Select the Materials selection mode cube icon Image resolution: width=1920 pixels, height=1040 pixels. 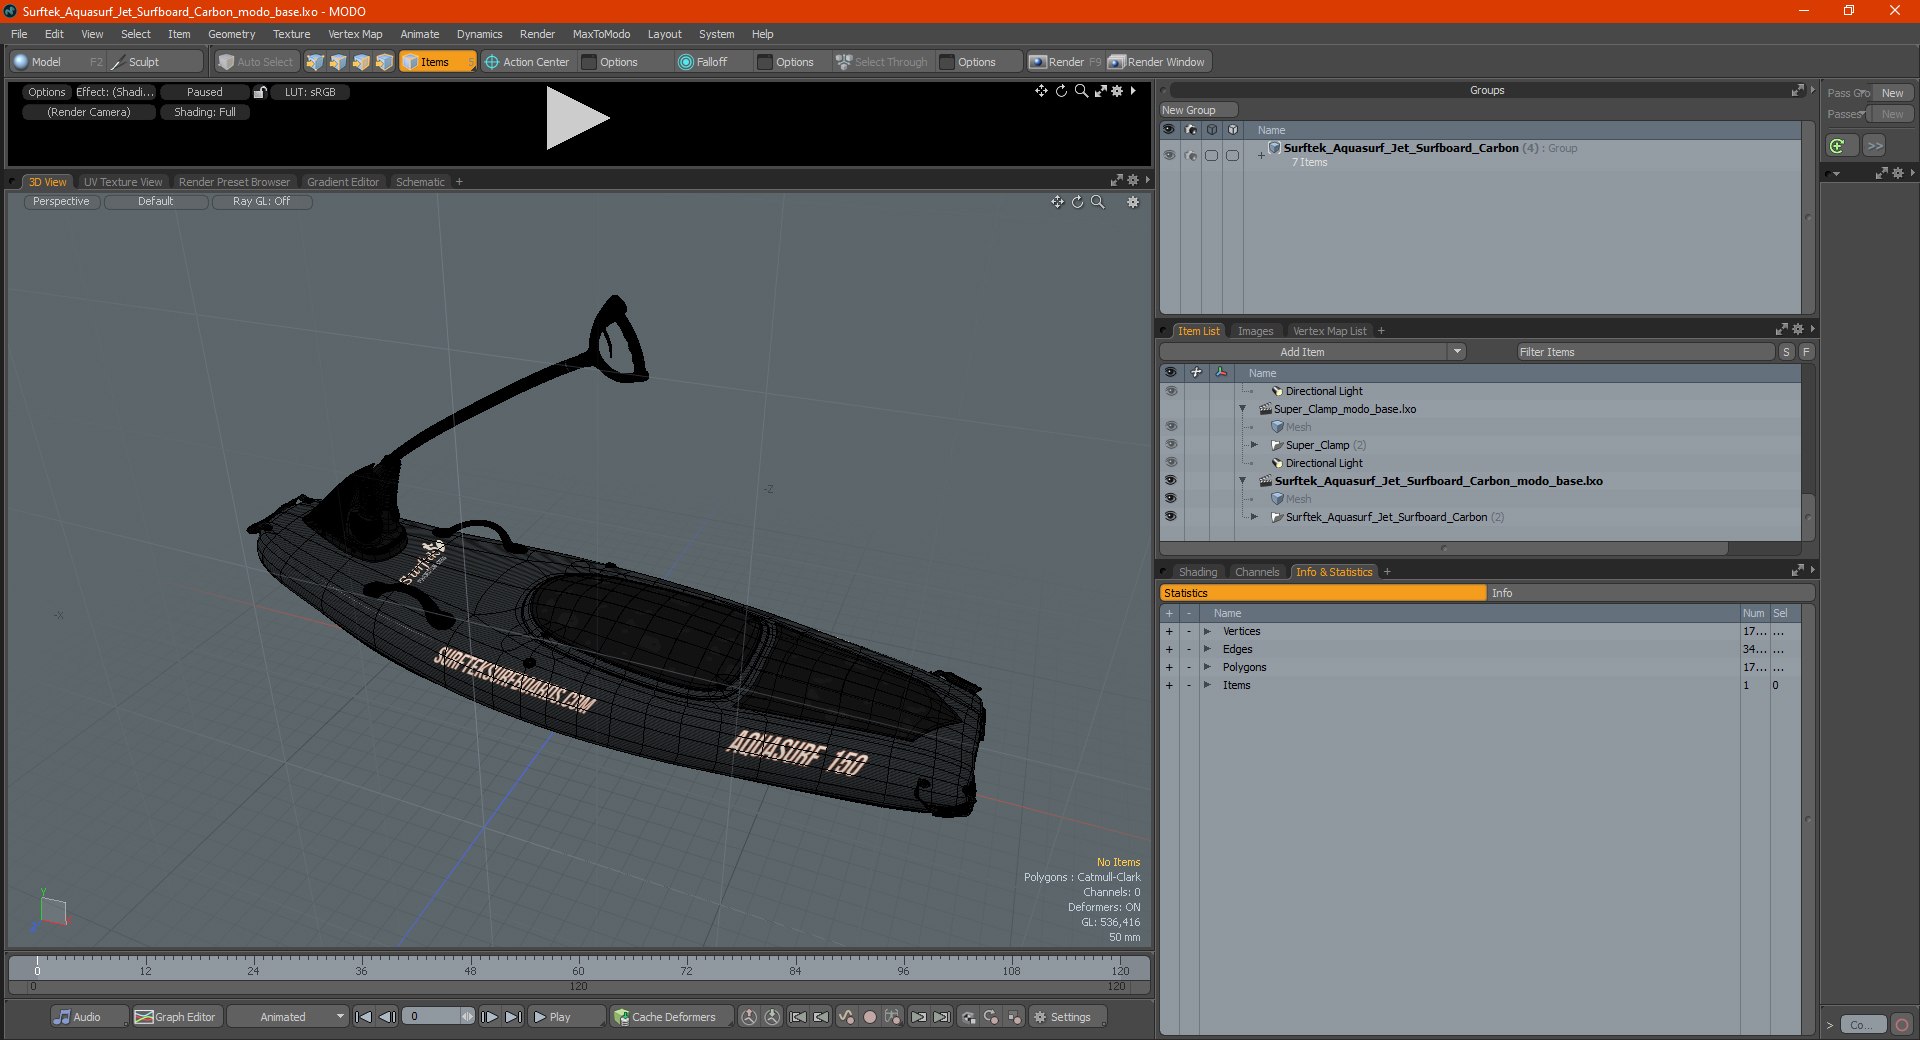(x=384, y=62)
